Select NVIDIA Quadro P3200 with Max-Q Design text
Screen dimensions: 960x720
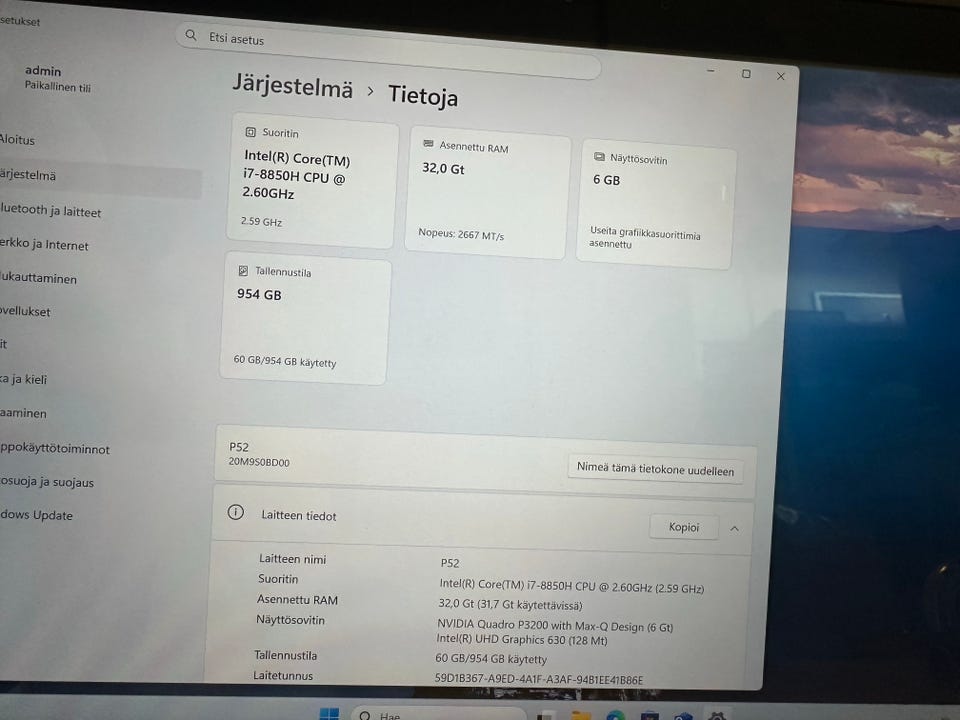tap(555, 626)
